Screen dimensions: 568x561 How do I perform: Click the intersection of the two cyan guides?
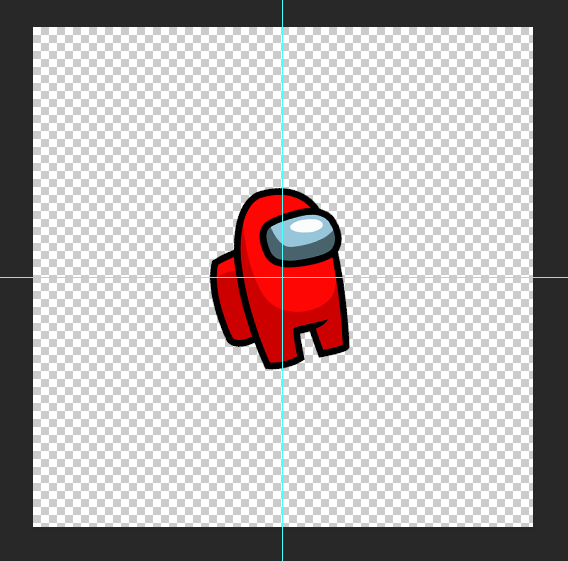pos(283,277)
